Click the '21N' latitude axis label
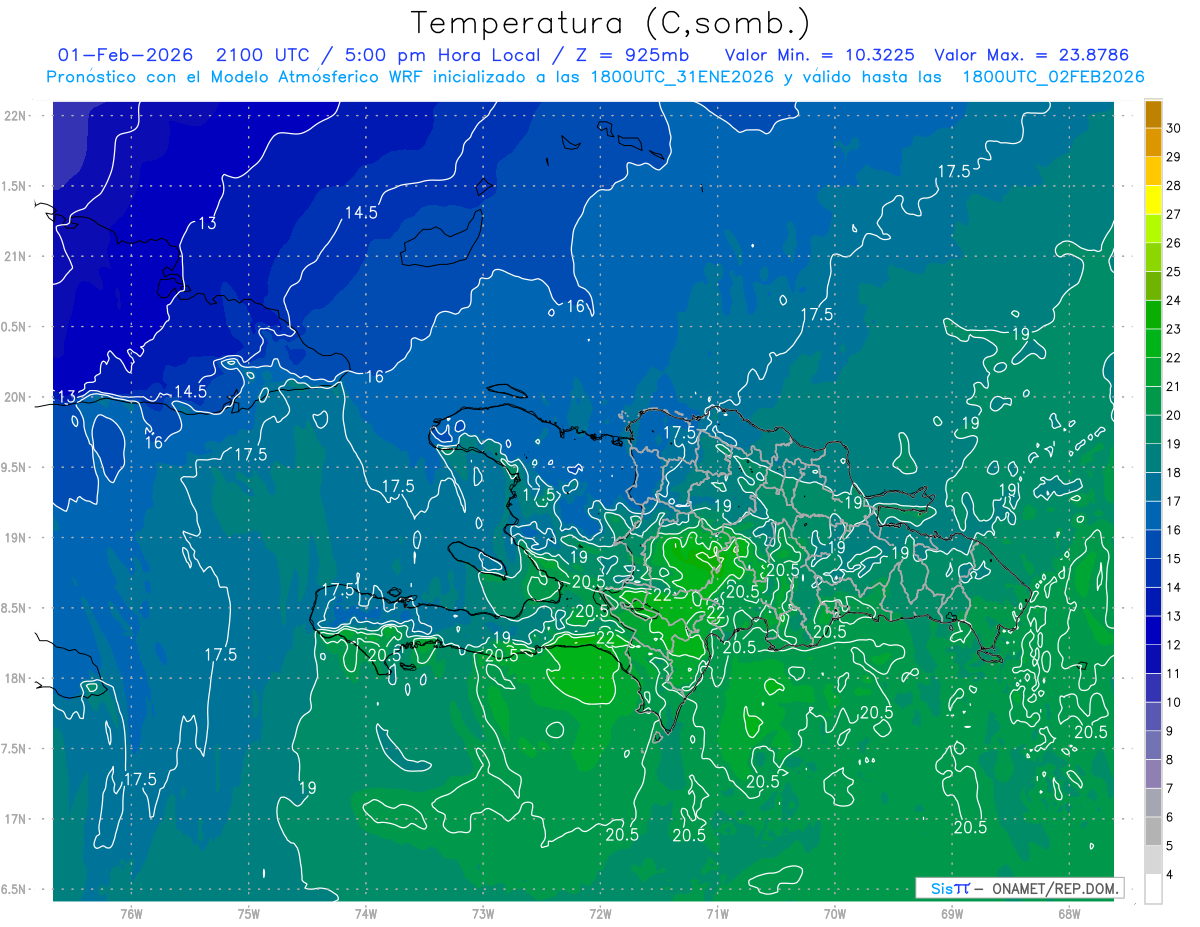Screen dimensions: 1200x927 point(15,256)
